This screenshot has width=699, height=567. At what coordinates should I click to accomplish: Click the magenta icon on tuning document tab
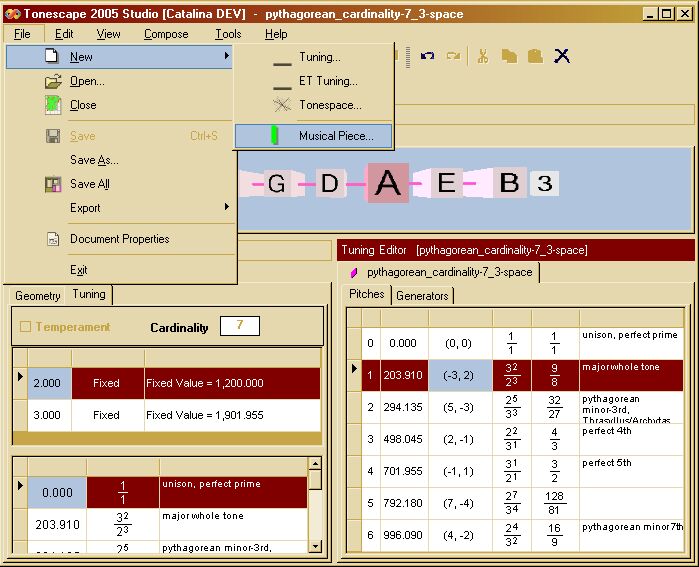point(354,272)
